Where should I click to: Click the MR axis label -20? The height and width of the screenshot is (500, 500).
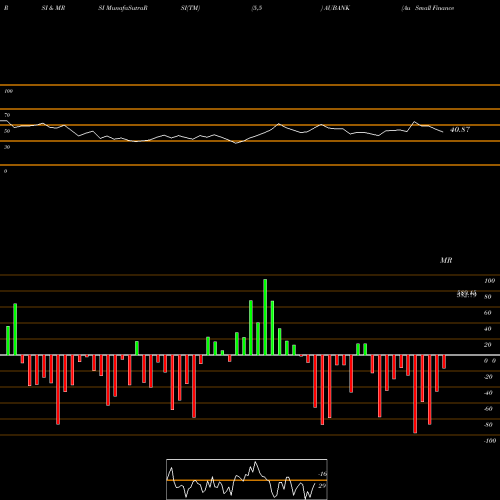click(x=488, y=377)
